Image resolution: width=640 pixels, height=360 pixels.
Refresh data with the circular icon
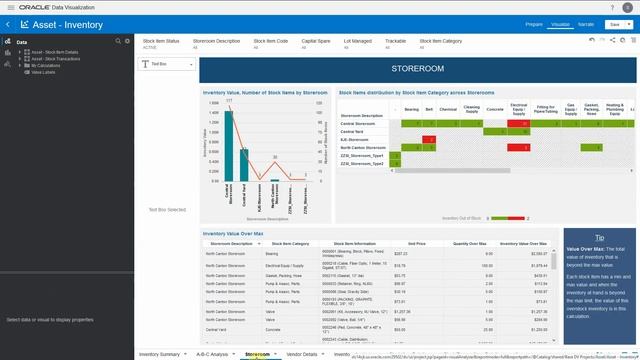pyautogui.click(x=622, y=40)
